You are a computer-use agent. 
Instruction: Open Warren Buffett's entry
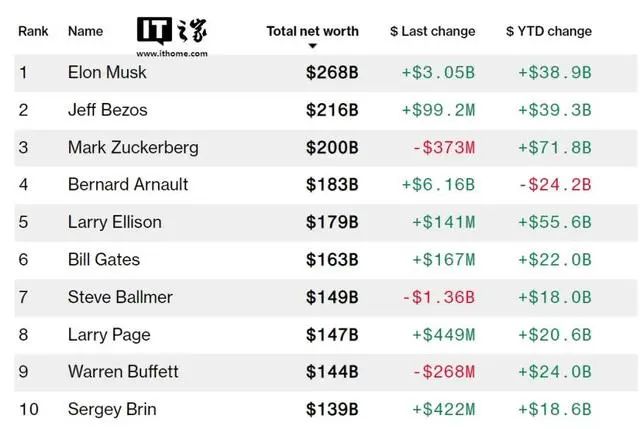click(123, 372)
